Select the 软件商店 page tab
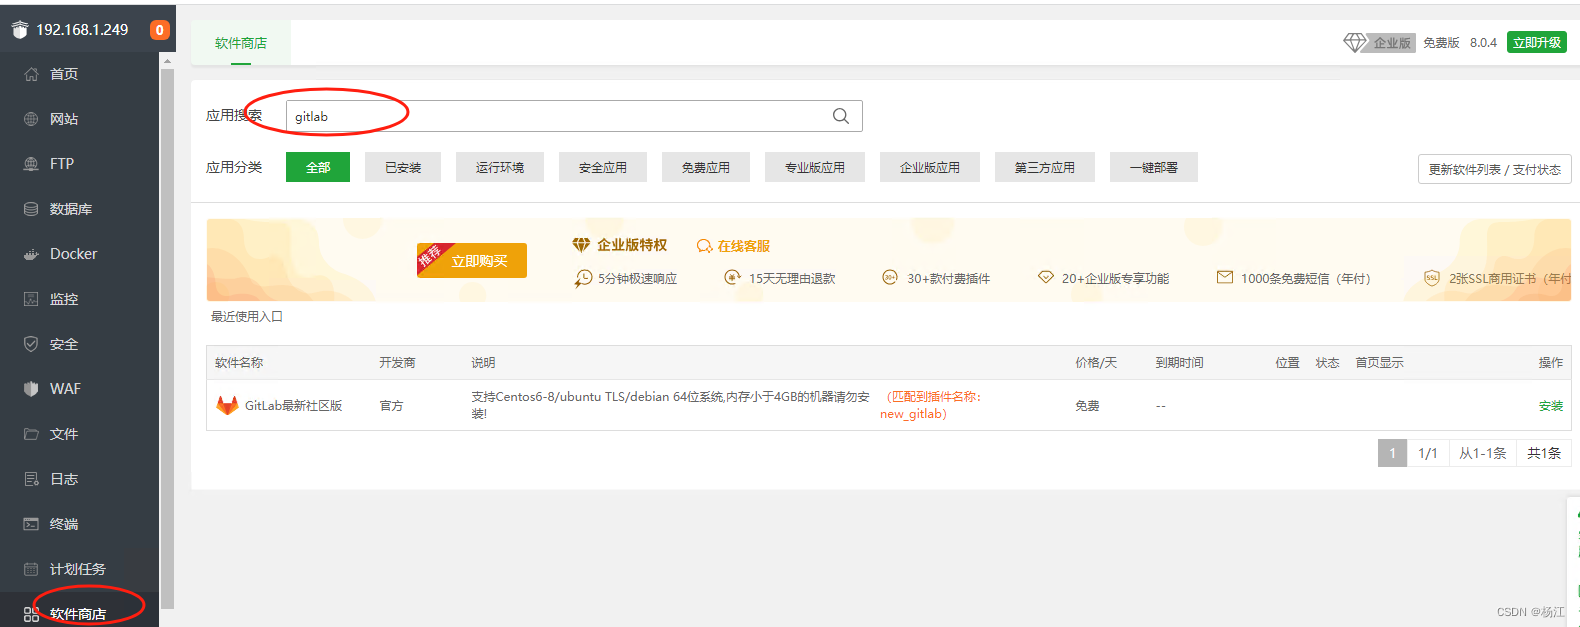 click(241, 43)
